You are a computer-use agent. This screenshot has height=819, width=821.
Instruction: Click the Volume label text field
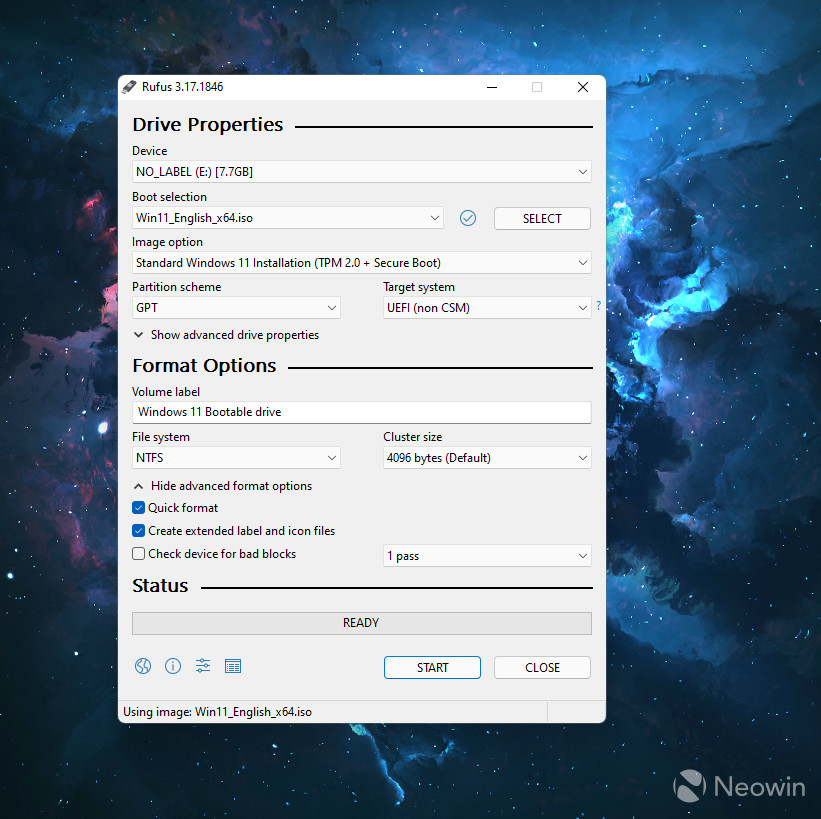pyautogui.click(x=361, y=412)
